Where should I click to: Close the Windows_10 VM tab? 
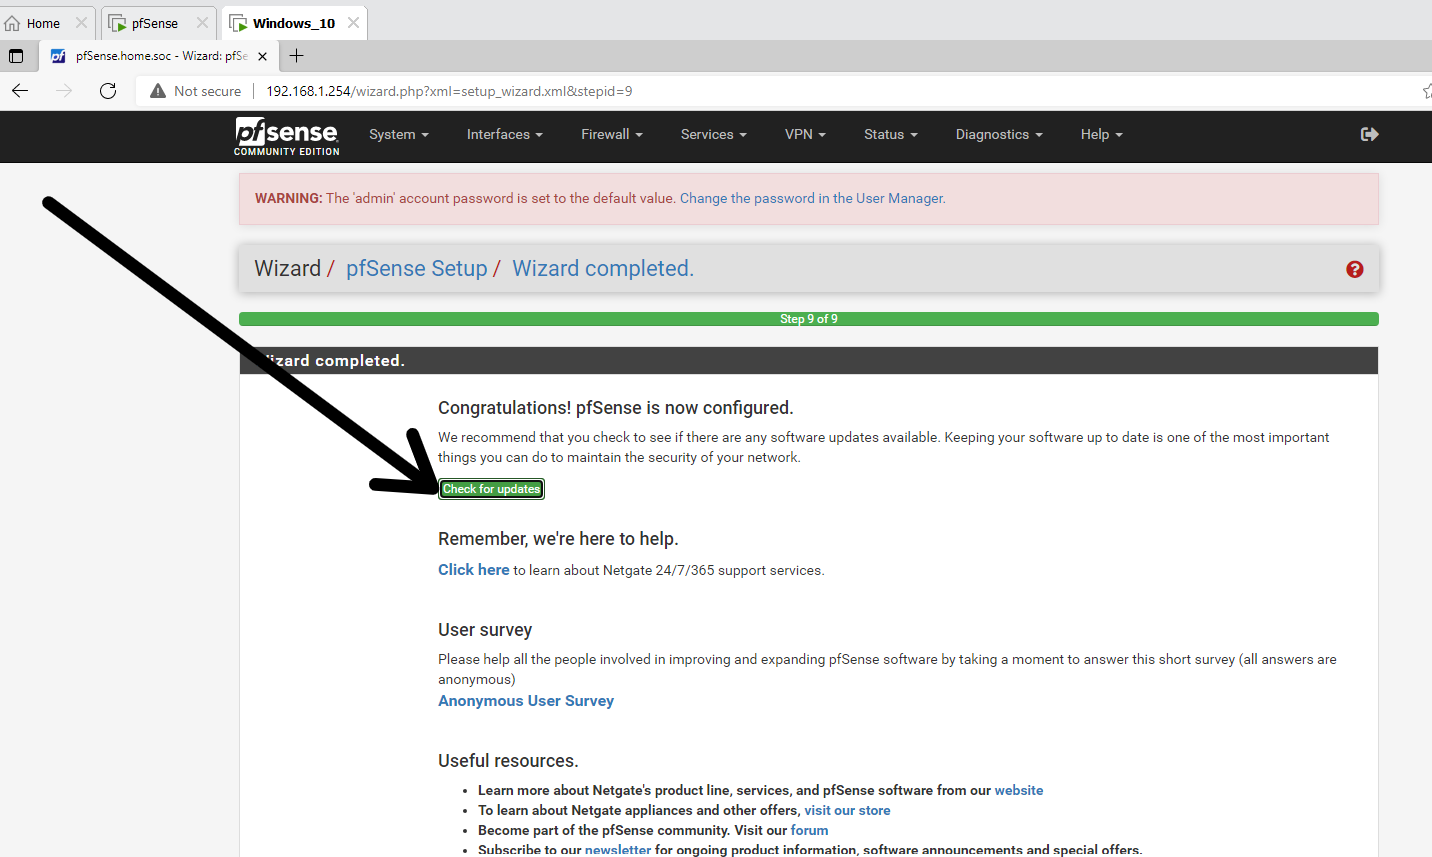pyautogui.click(x=353, y=23)
